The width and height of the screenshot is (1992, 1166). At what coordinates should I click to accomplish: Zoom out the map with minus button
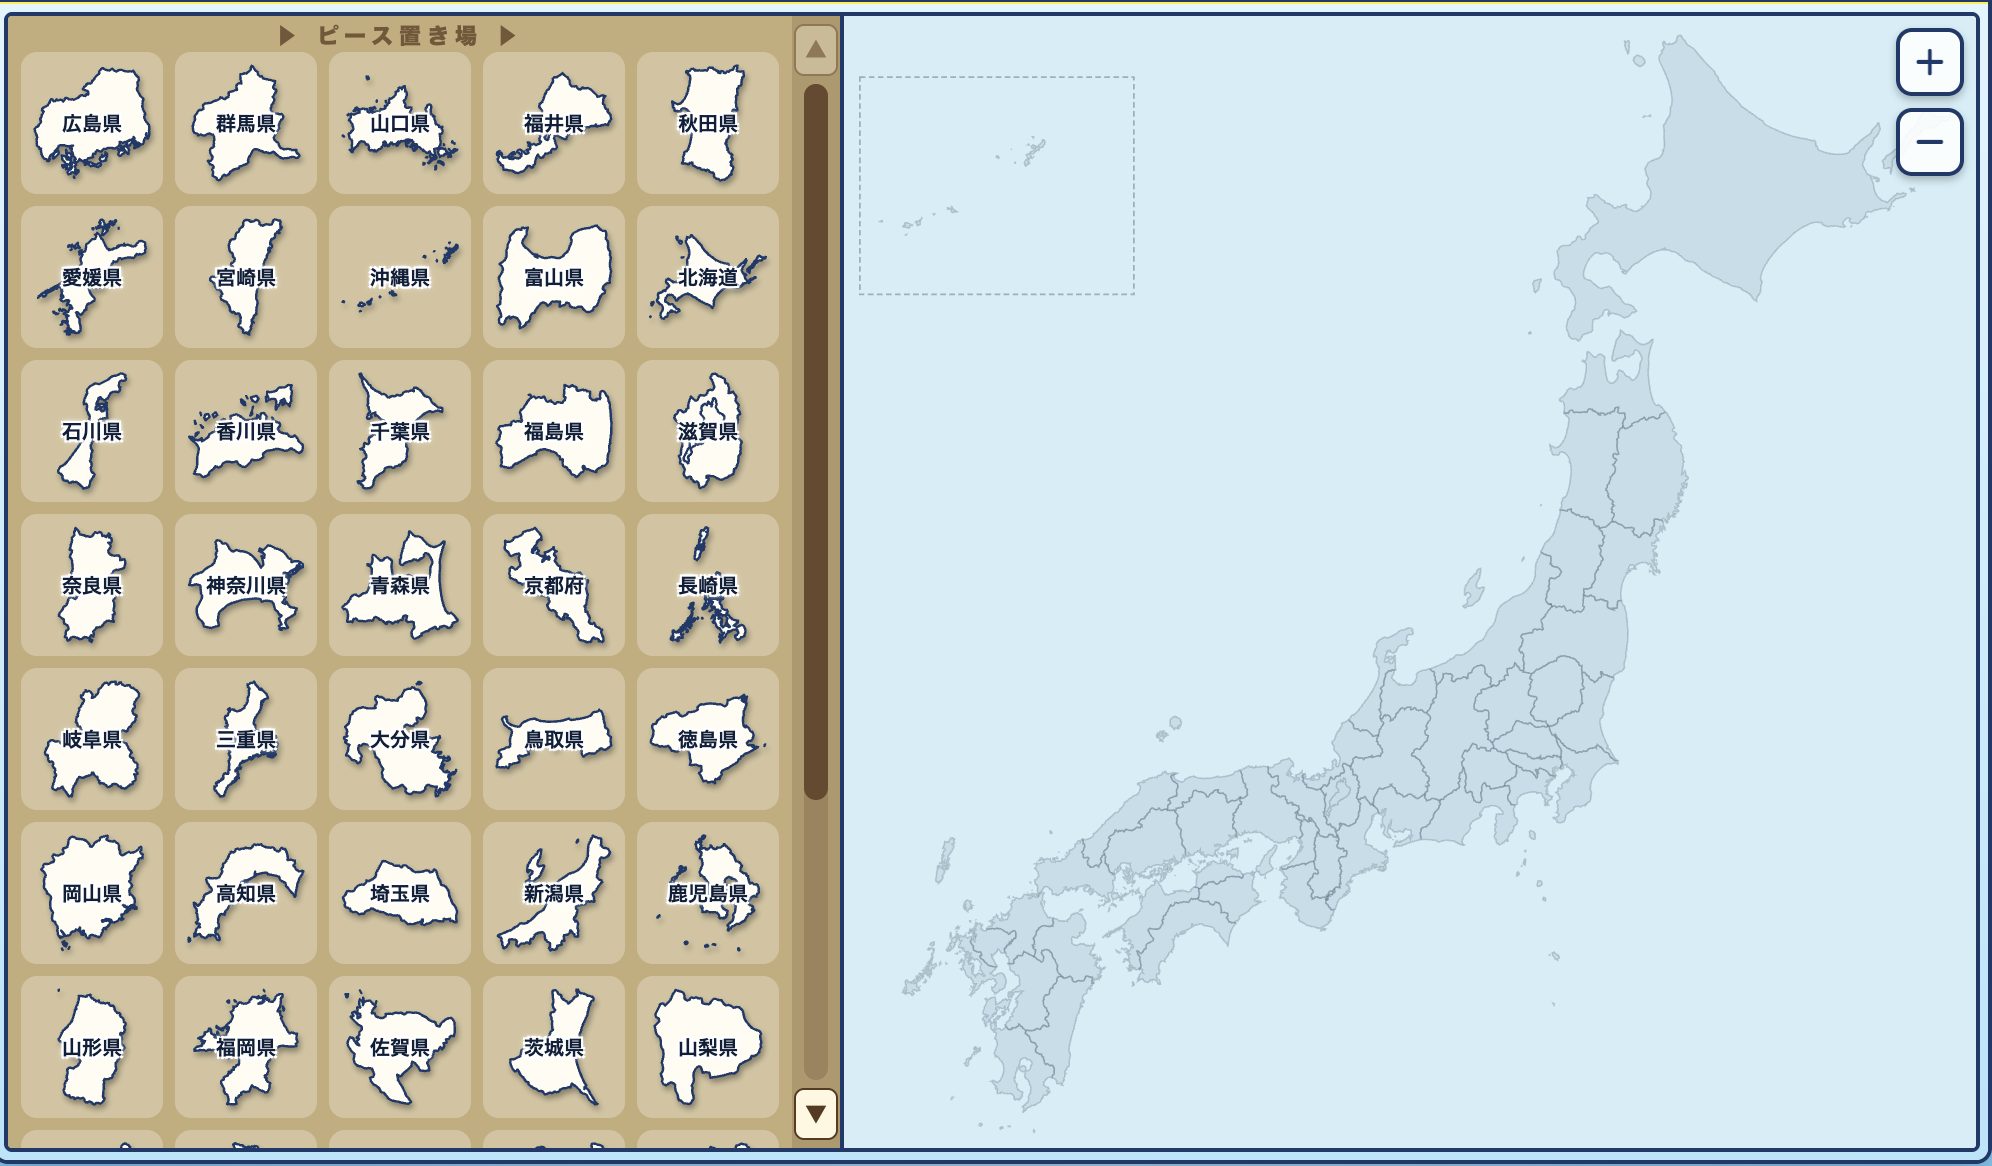click(x=1929, y=142)
